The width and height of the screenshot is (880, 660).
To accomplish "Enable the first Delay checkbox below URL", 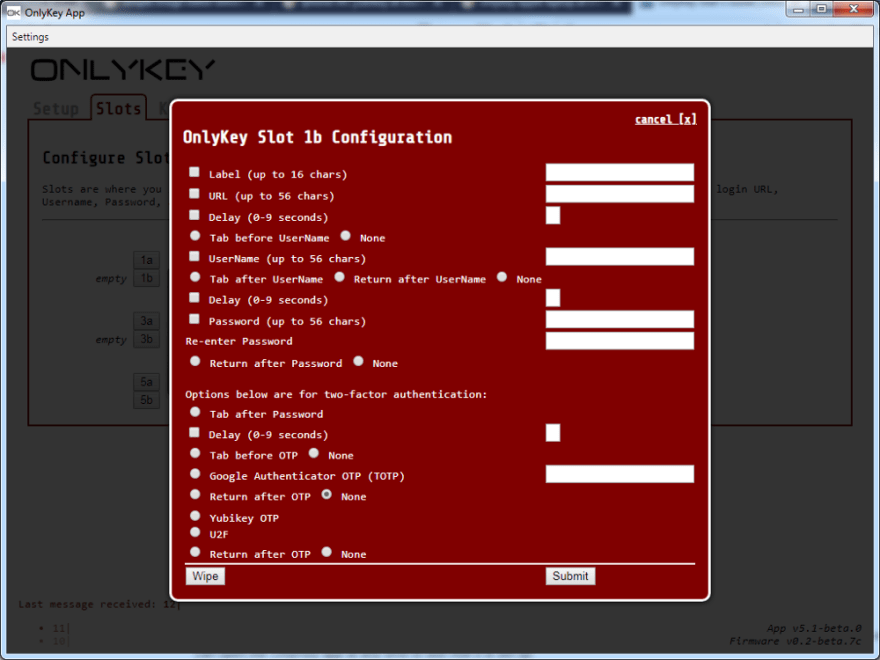I will pyautogui.click(x=194, y=215).
